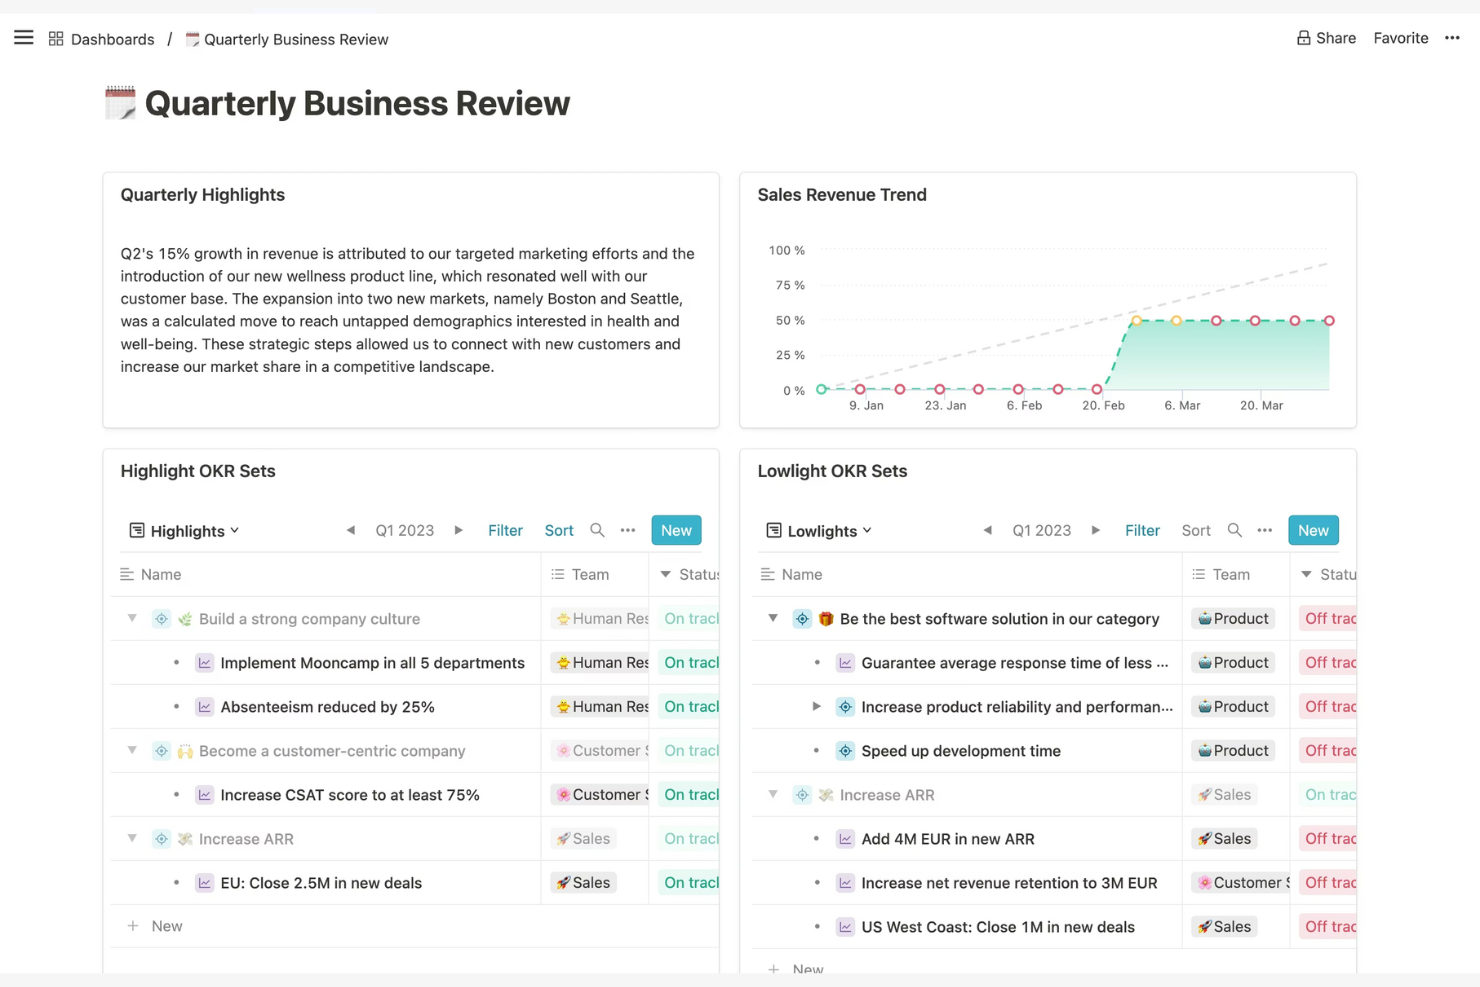Click the Dashboards grid icon in the breadcrumb
1480x987 pixels.
pyautogui.click(x=56, y=38)
